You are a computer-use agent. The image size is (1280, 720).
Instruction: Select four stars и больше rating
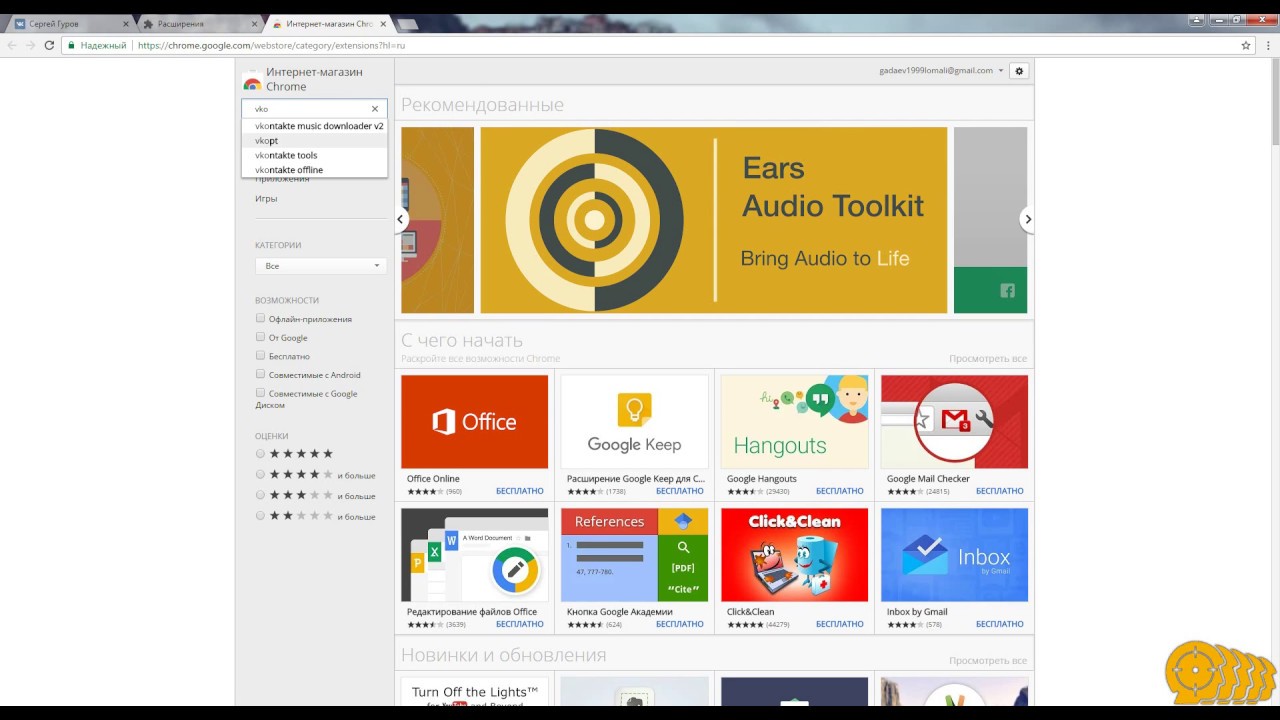(261, 475)
